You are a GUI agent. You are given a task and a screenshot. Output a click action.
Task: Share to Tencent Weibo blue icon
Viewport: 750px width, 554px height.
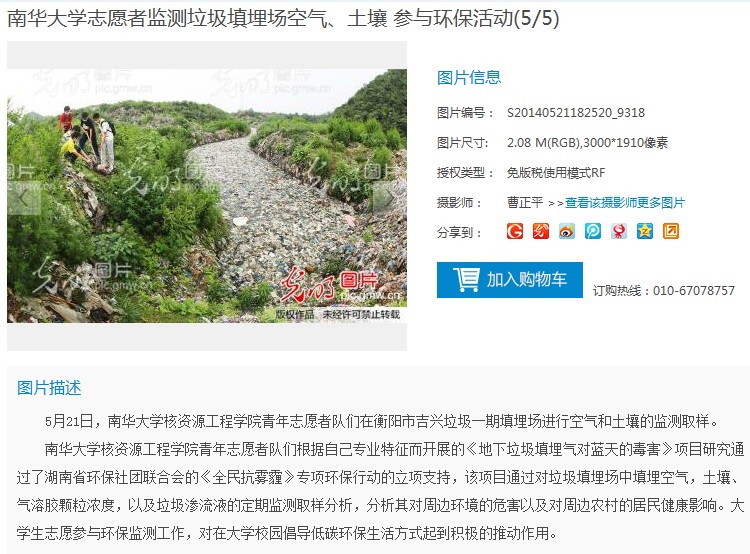pos(593,231)
